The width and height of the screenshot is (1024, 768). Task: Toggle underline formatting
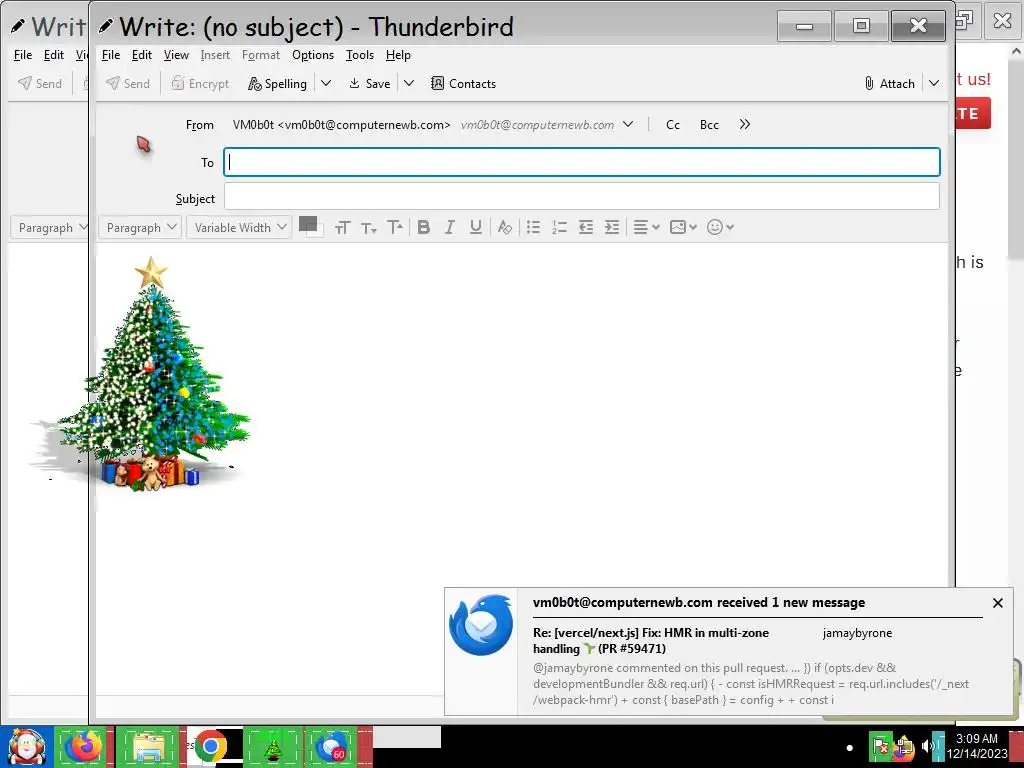(x=475, y=227)
